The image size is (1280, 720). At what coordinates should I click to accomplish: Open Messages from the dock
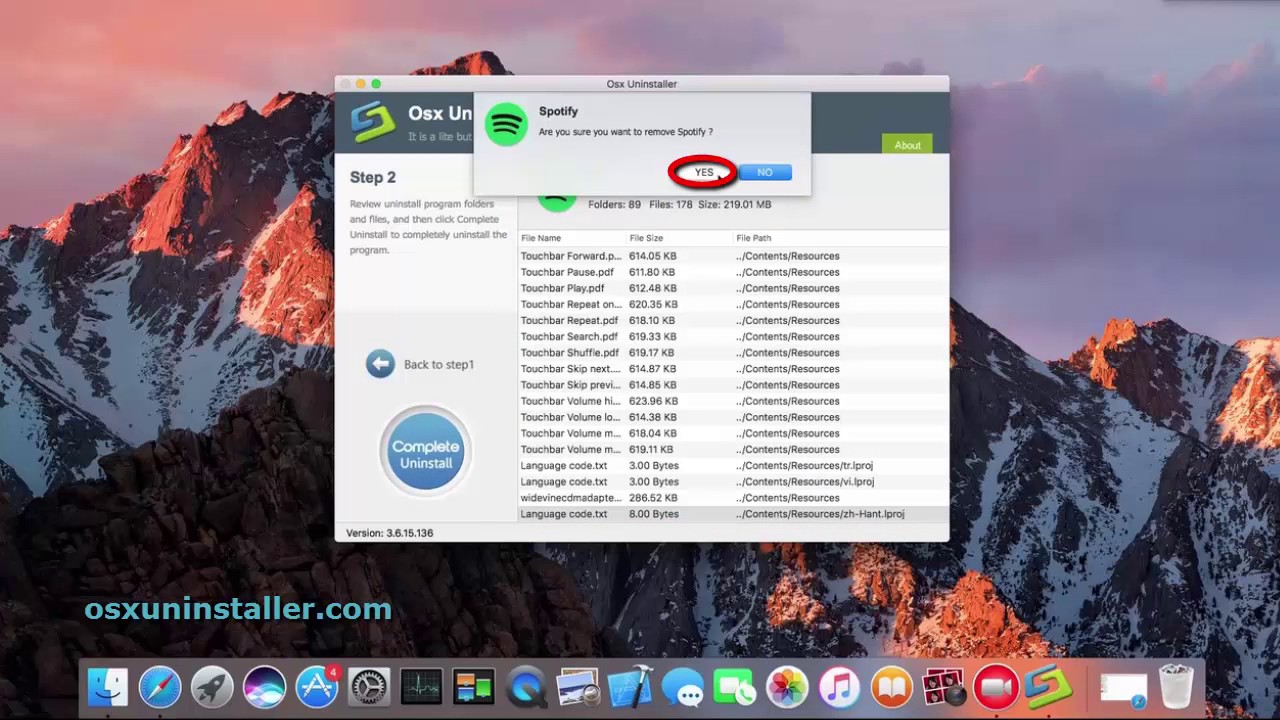point(683,687)
